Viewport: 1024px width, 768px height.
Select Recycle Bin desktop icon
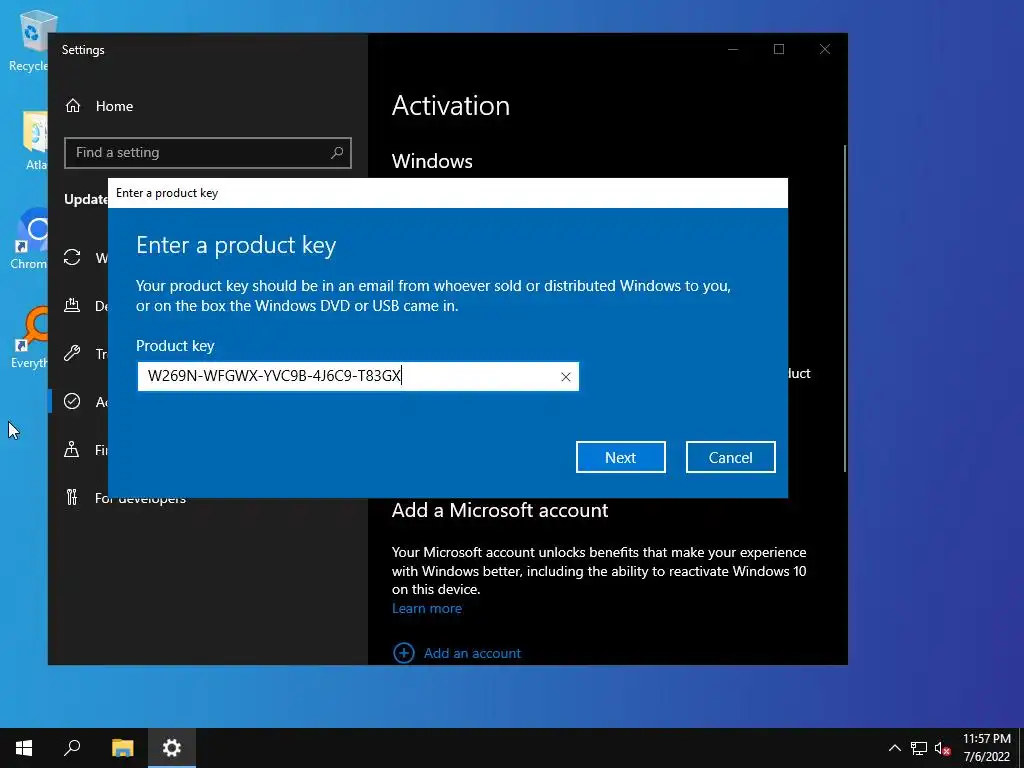tap(29, 42)
